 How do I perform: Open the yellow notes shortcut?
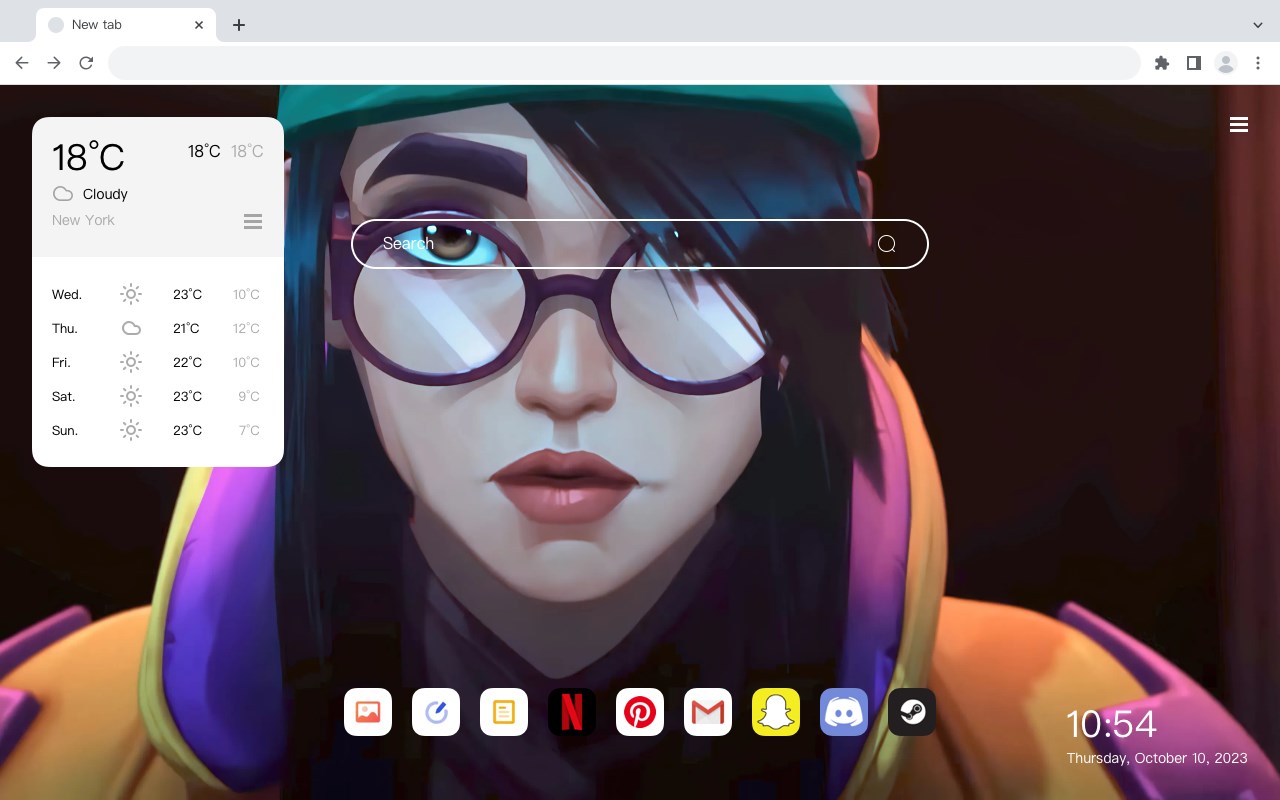tap(504, 712)
